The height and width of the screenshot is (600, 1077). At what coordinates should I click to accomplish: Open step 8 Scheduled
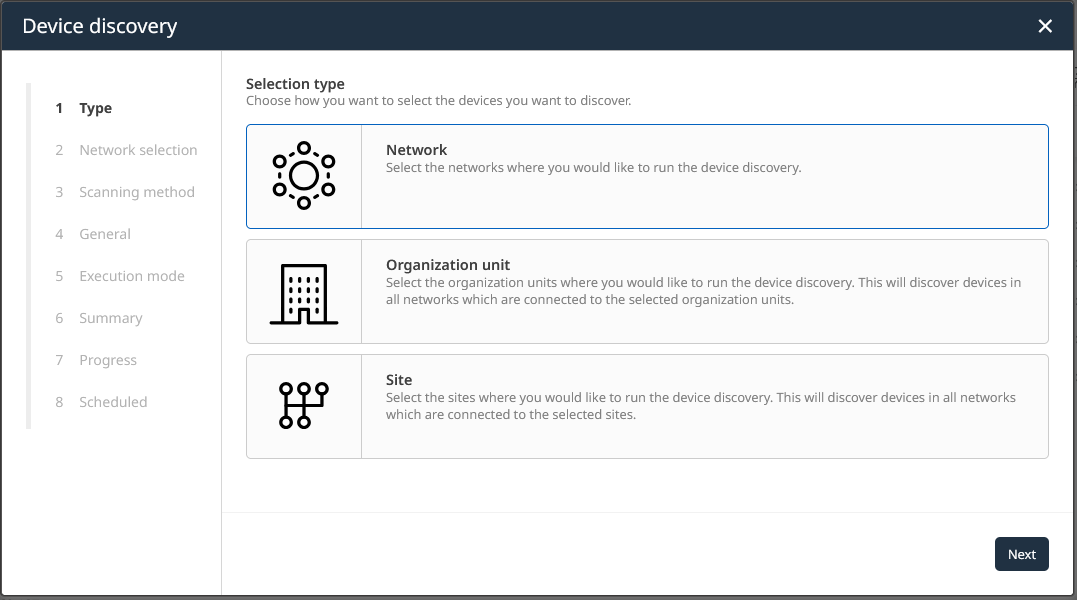tap(113, 402)
